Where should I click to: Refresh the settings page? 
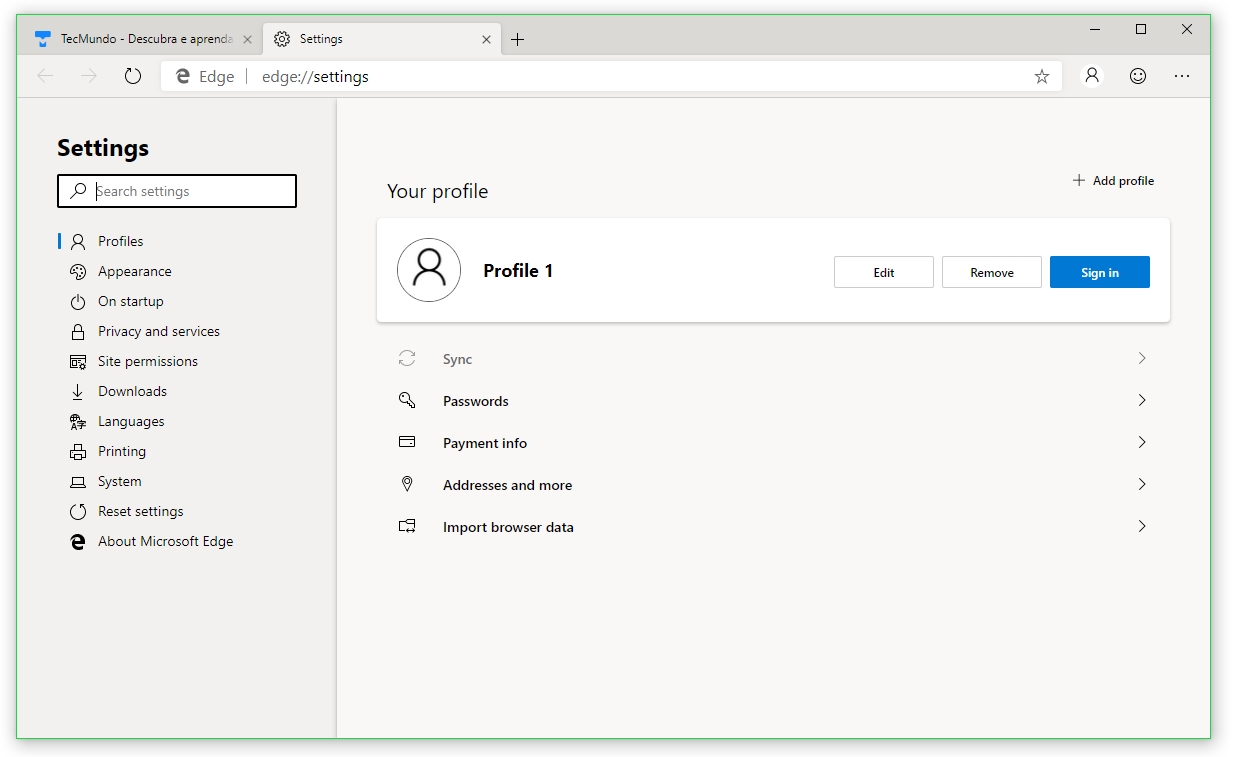pyautogui.click(x=133, y=76)
